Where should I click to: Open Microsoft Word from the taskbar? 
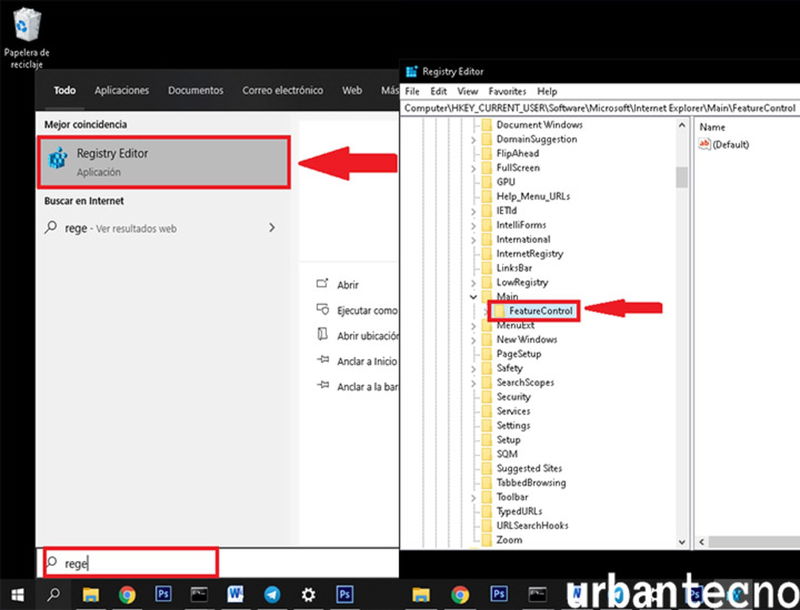point(233,595)
